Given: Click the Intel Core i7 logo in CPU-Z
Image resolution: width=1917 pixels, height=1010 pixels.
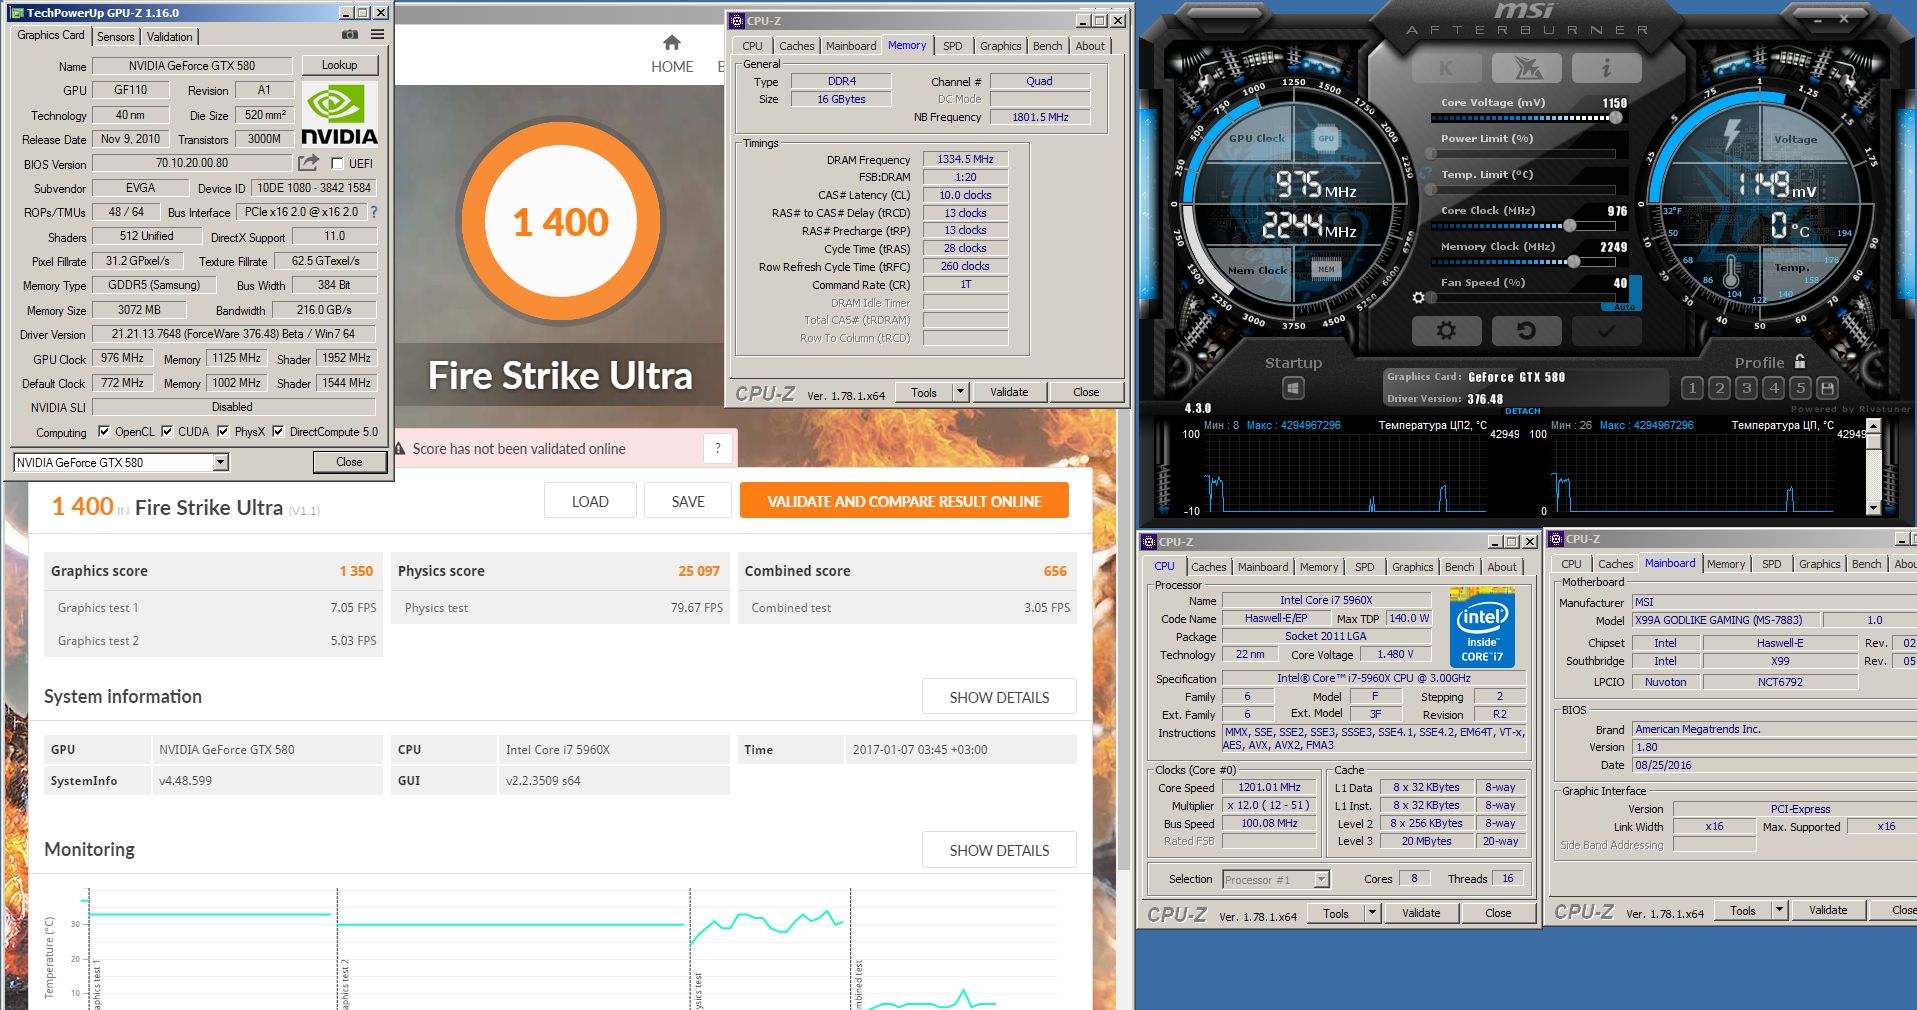Looking at the screenshot, I should [x=1482, y=630].
